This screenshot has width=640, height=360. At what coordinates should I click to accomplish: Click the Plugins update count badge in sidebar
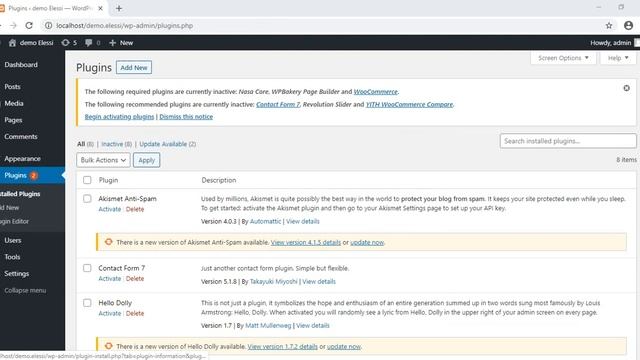pyautogui.click(x=33, y=176)
